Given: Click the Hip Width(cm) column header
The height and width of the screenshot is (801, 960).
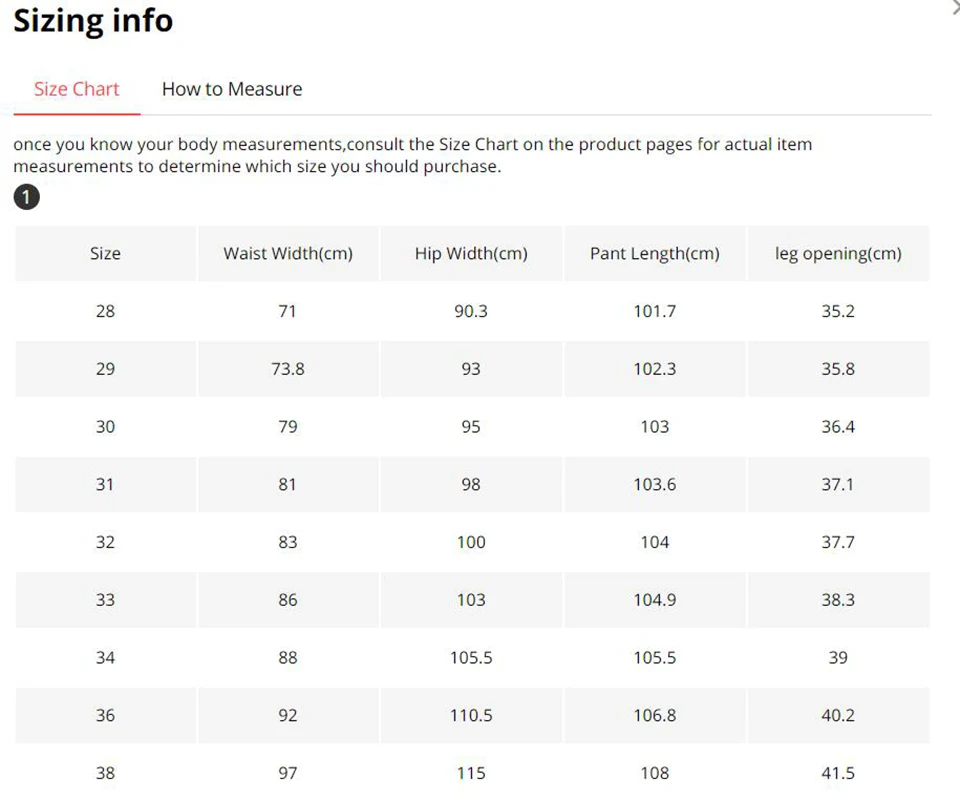Looking at the screenshot, I should 471,254.
